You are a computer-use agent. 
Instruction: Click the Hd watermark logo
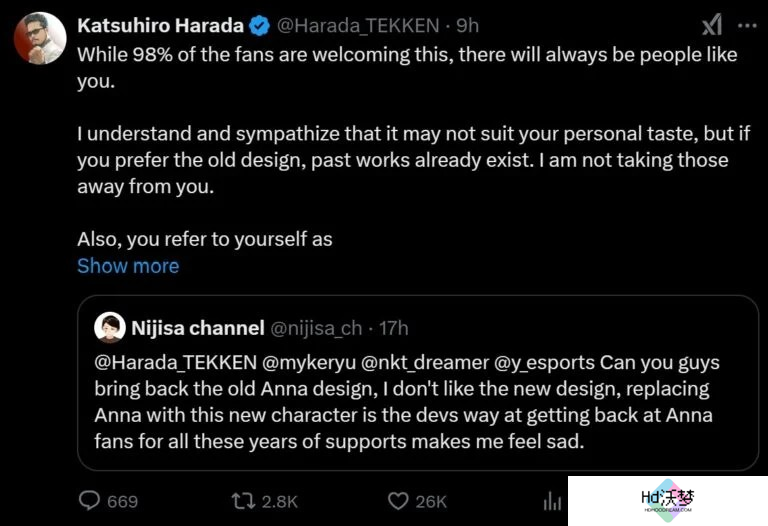pos(668,501)
